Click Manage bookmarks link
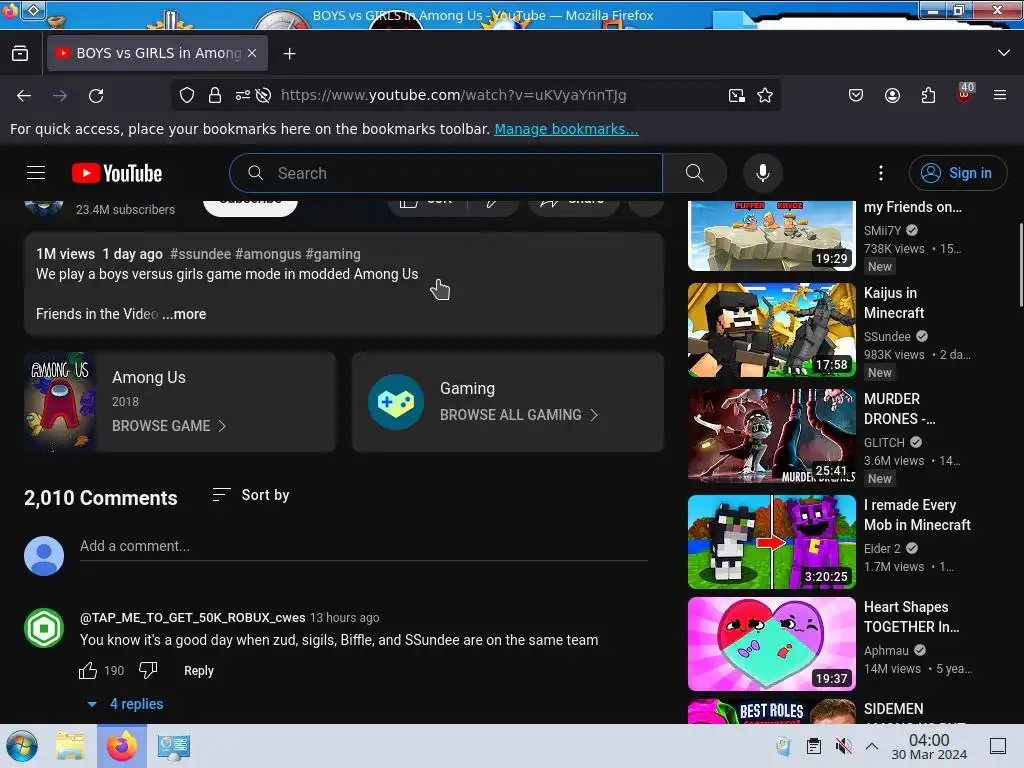 click(566, 129)
